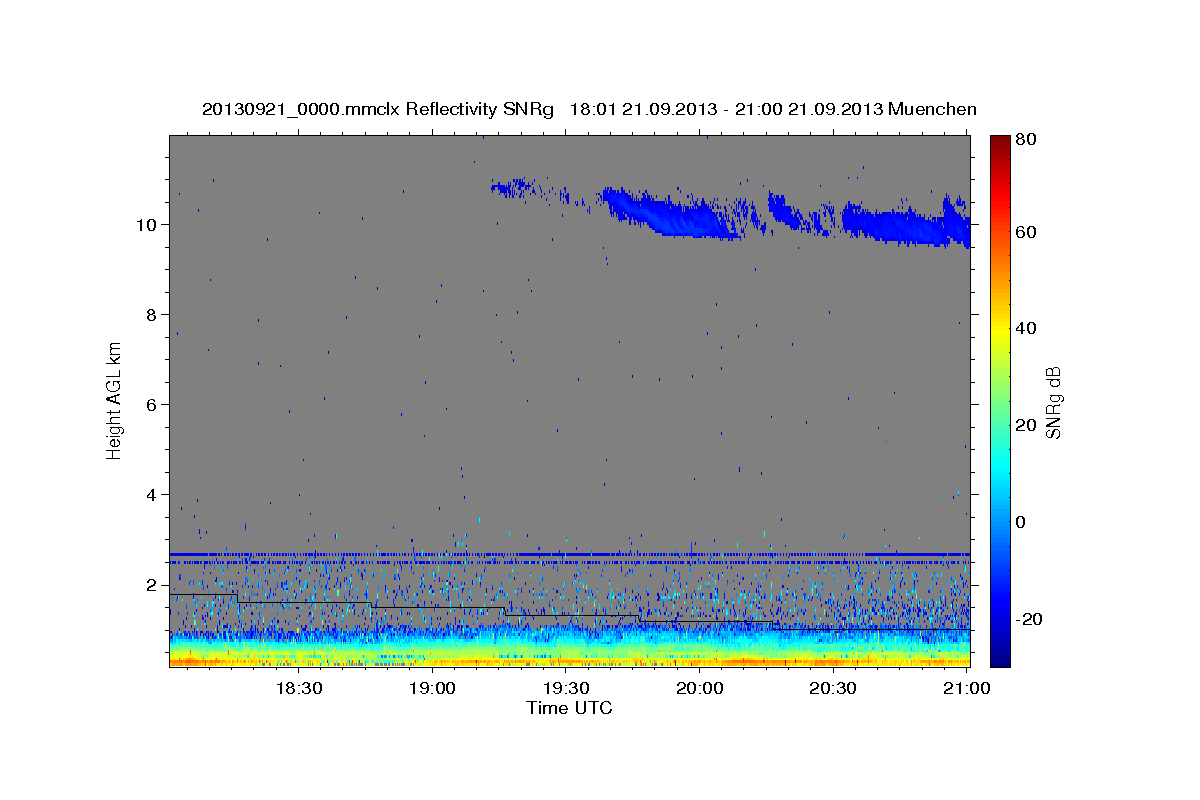The height and width of the screenshot is (800, 1200).
Task: Click the height tick label 8
Action: [153, 314]
